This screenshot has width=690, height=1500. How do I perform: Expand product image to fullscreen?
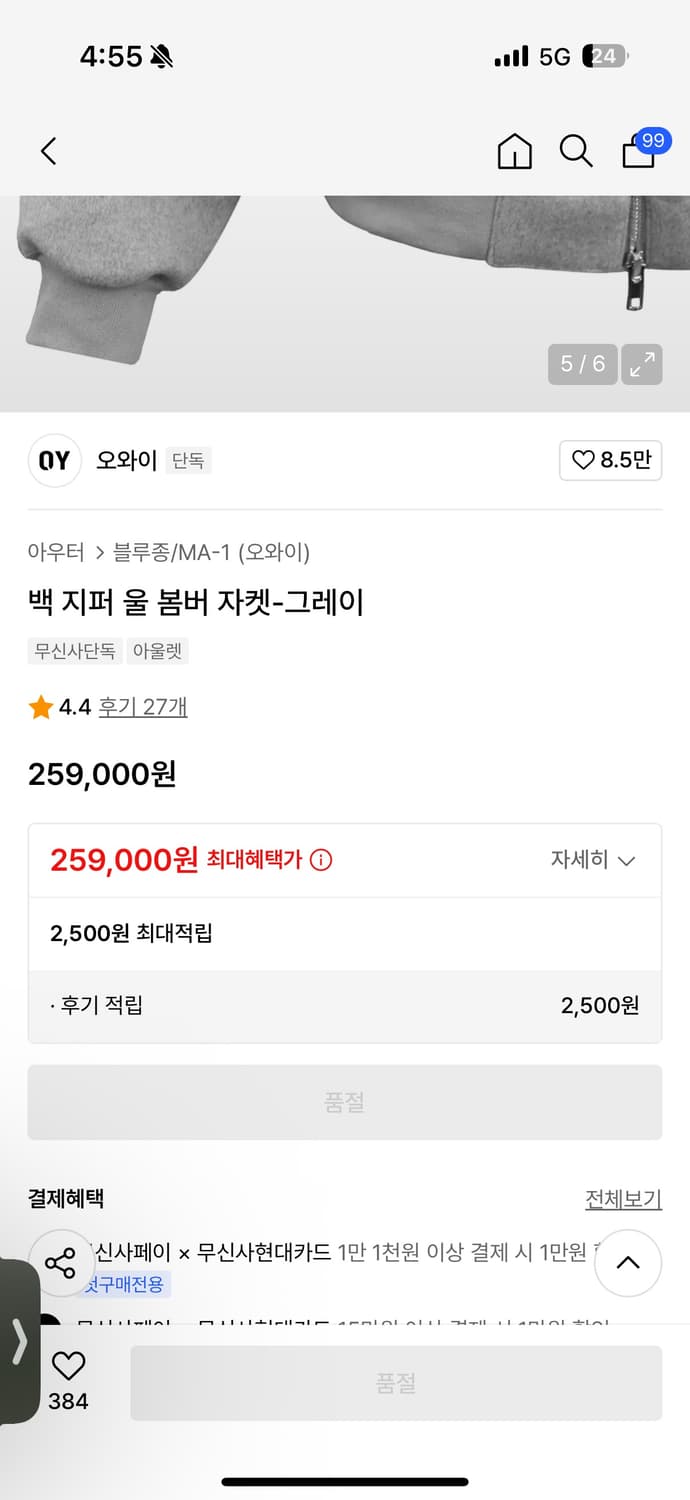(x=641, y=364)
